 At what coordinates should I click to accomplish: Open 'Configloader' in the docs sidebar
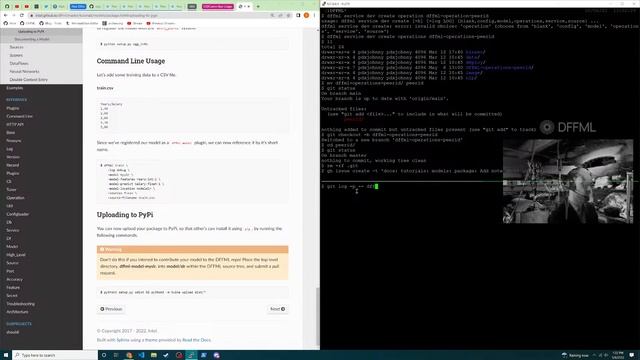tap(18, 214)
